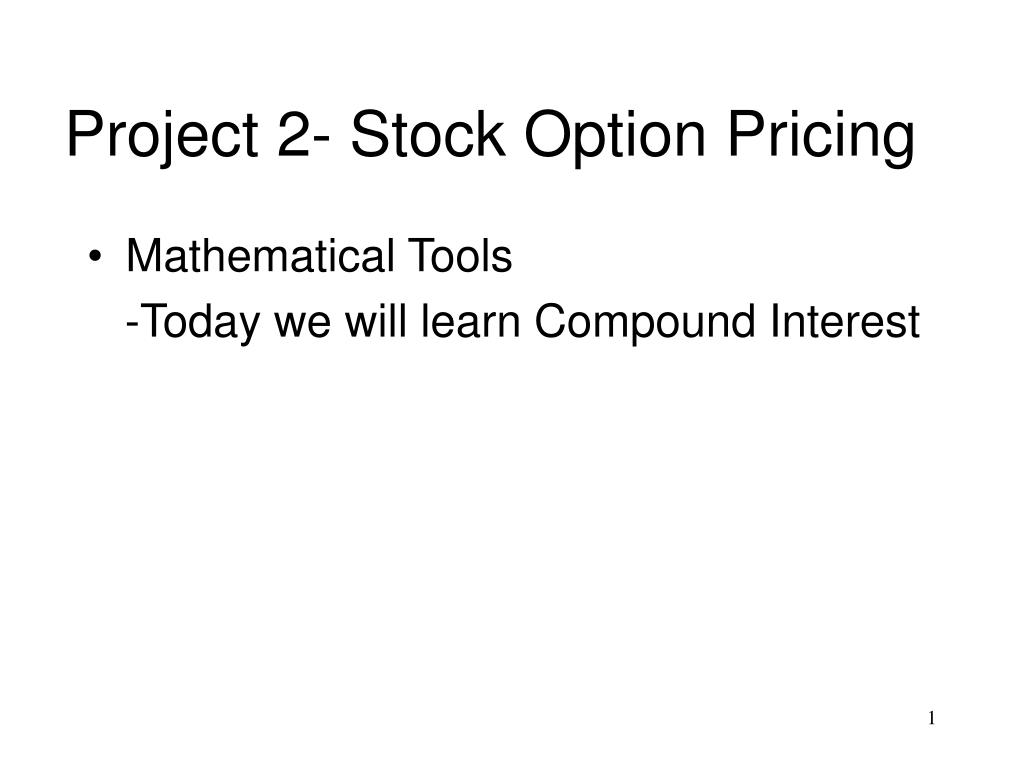Screen dimensions: 1024x768
Task: Click the word 'Project' in the title
Action: [163, 138]
